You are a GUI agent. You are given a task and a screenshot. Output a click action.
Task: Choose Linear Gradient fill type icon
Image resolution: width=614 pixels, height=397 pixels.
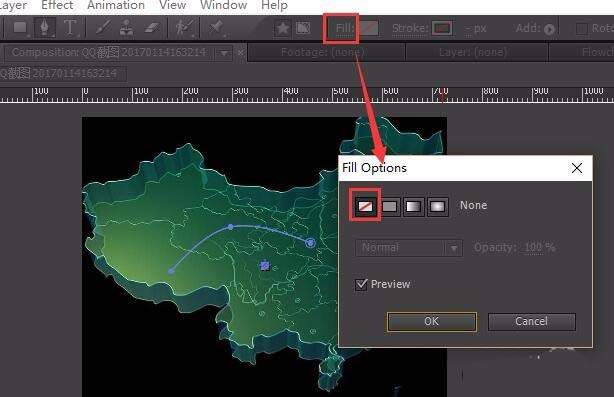[x=414, y=206]
